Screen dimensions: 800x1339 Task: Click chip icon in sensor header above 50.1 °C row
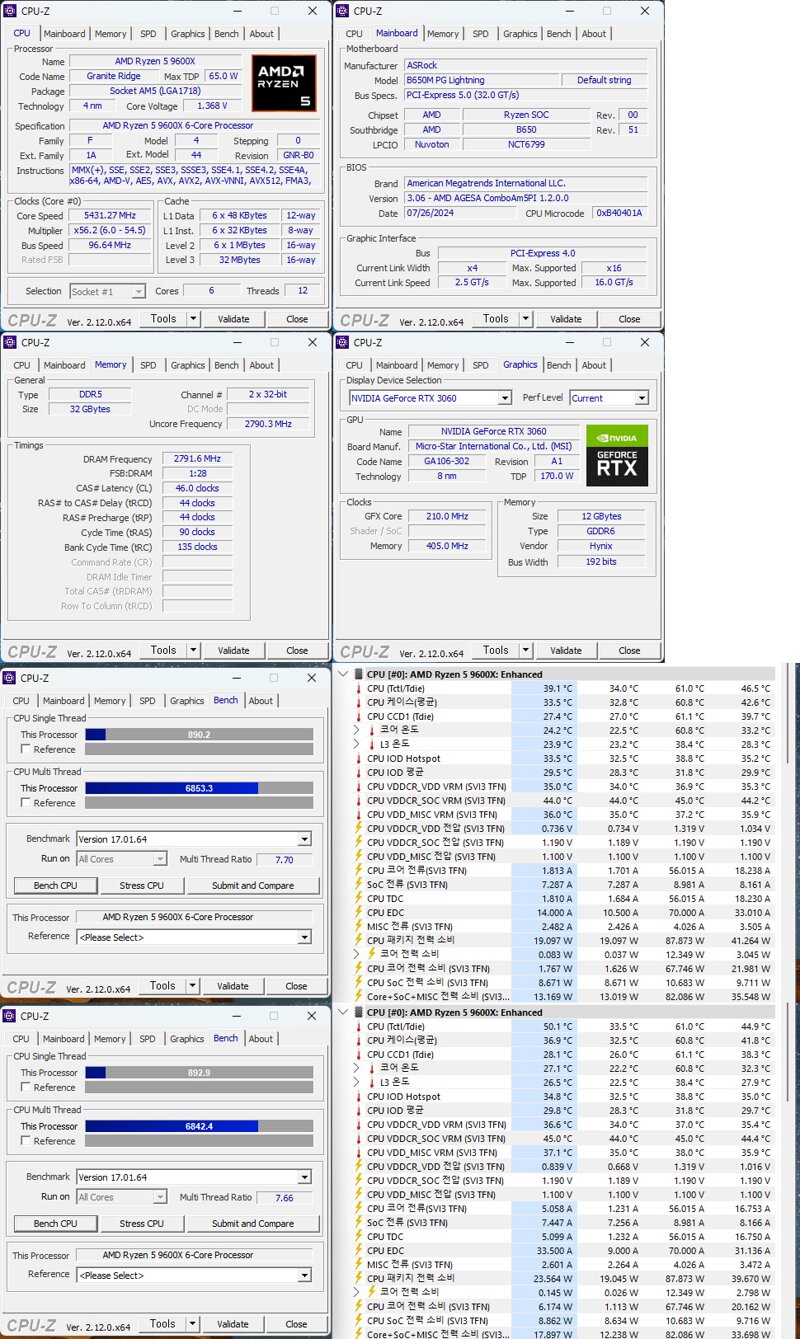(x=360, y=1012)
